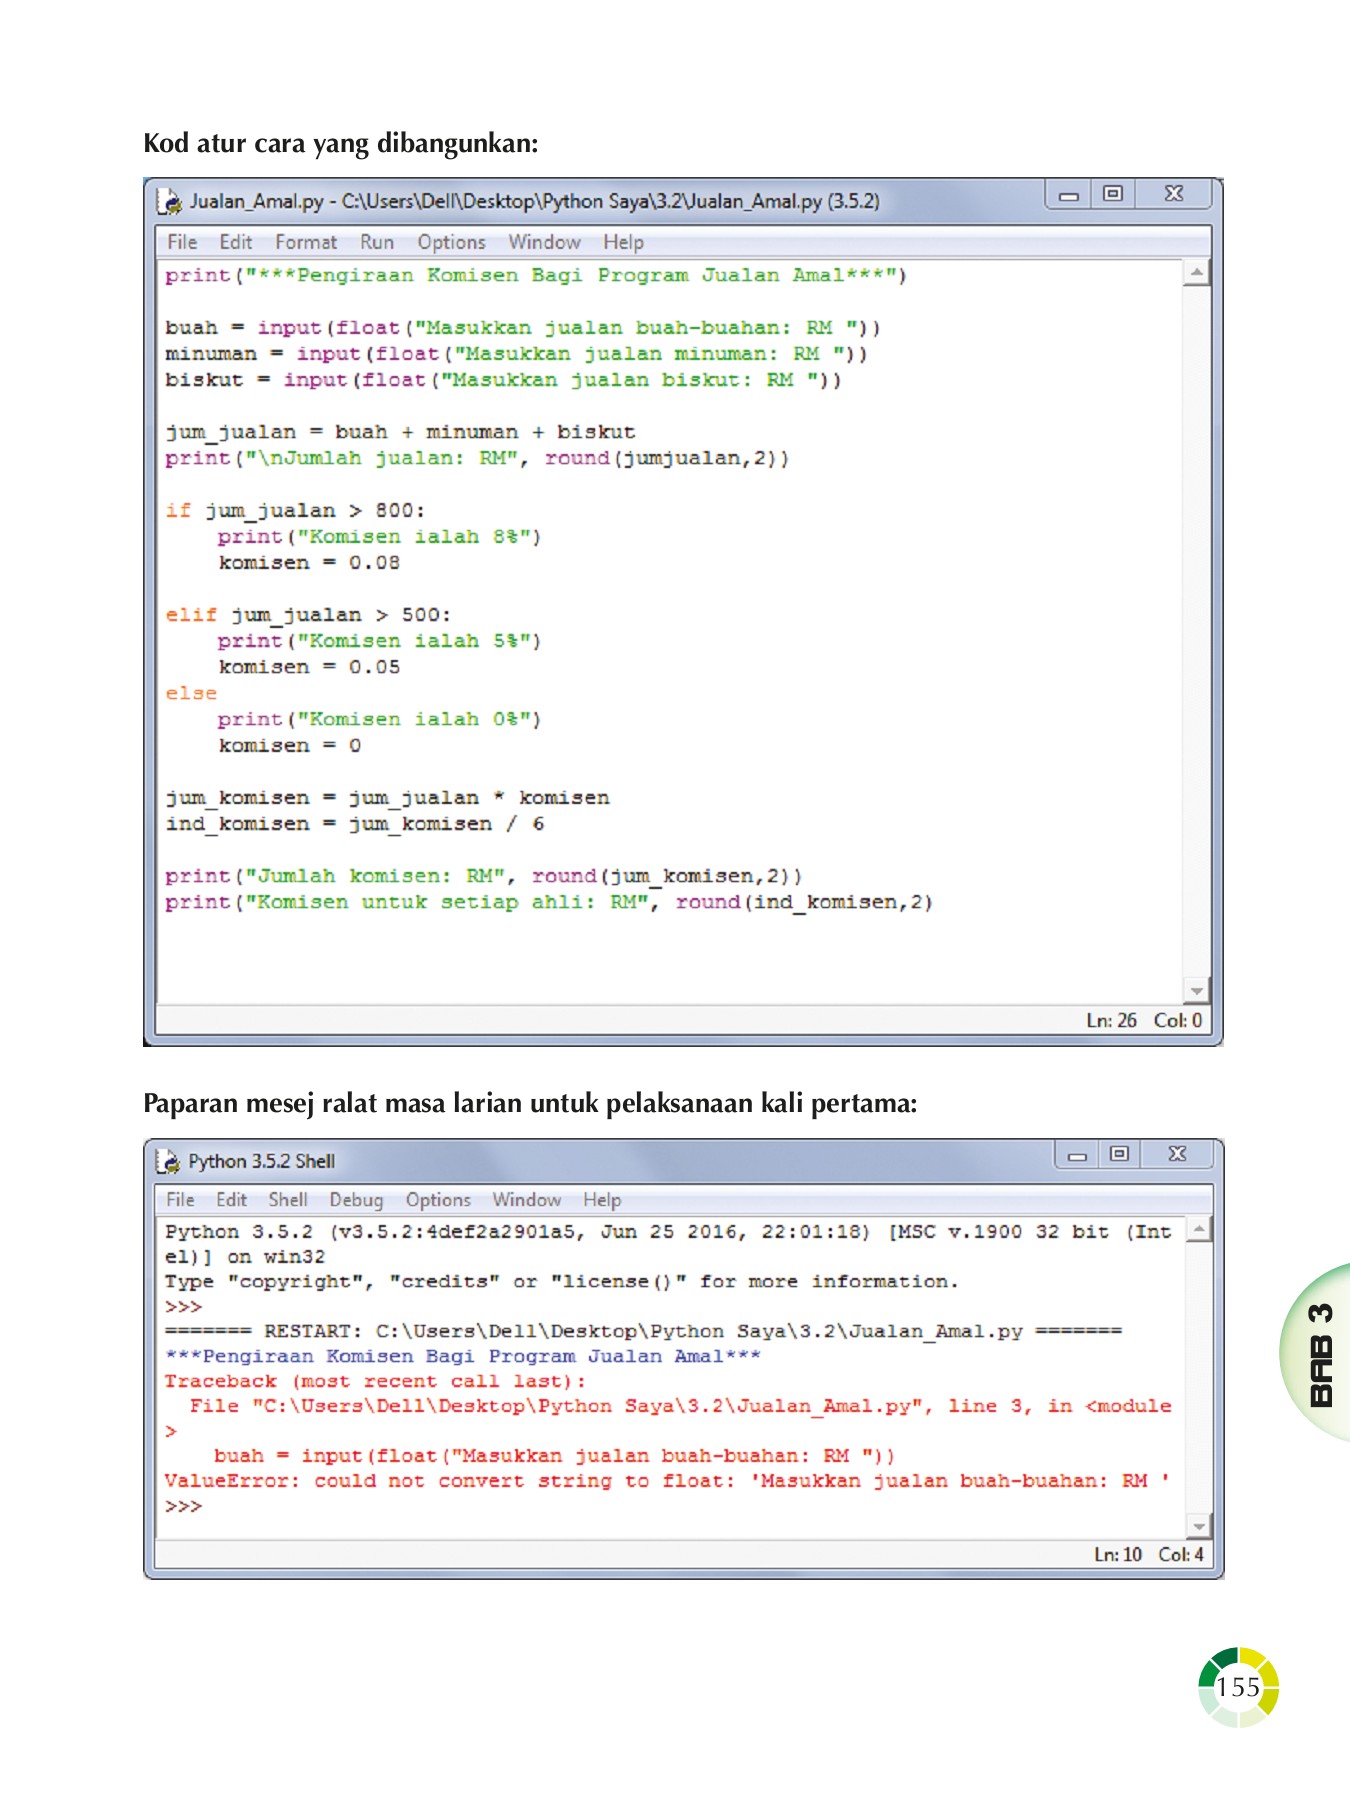Close the Jualan_Amal.py editor window
Viewport: 1350px width, 1800px height.
point(1174,194)
